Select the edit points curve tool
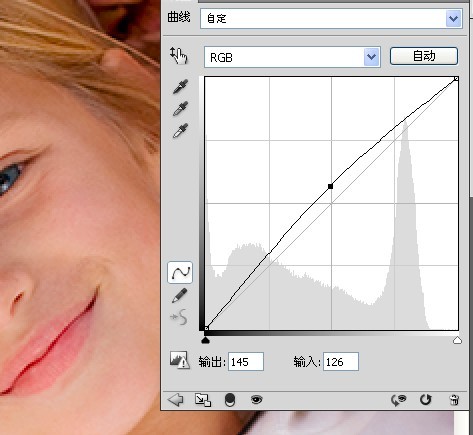The width and height of the screenshot is (473, 435). pos(180,273)
